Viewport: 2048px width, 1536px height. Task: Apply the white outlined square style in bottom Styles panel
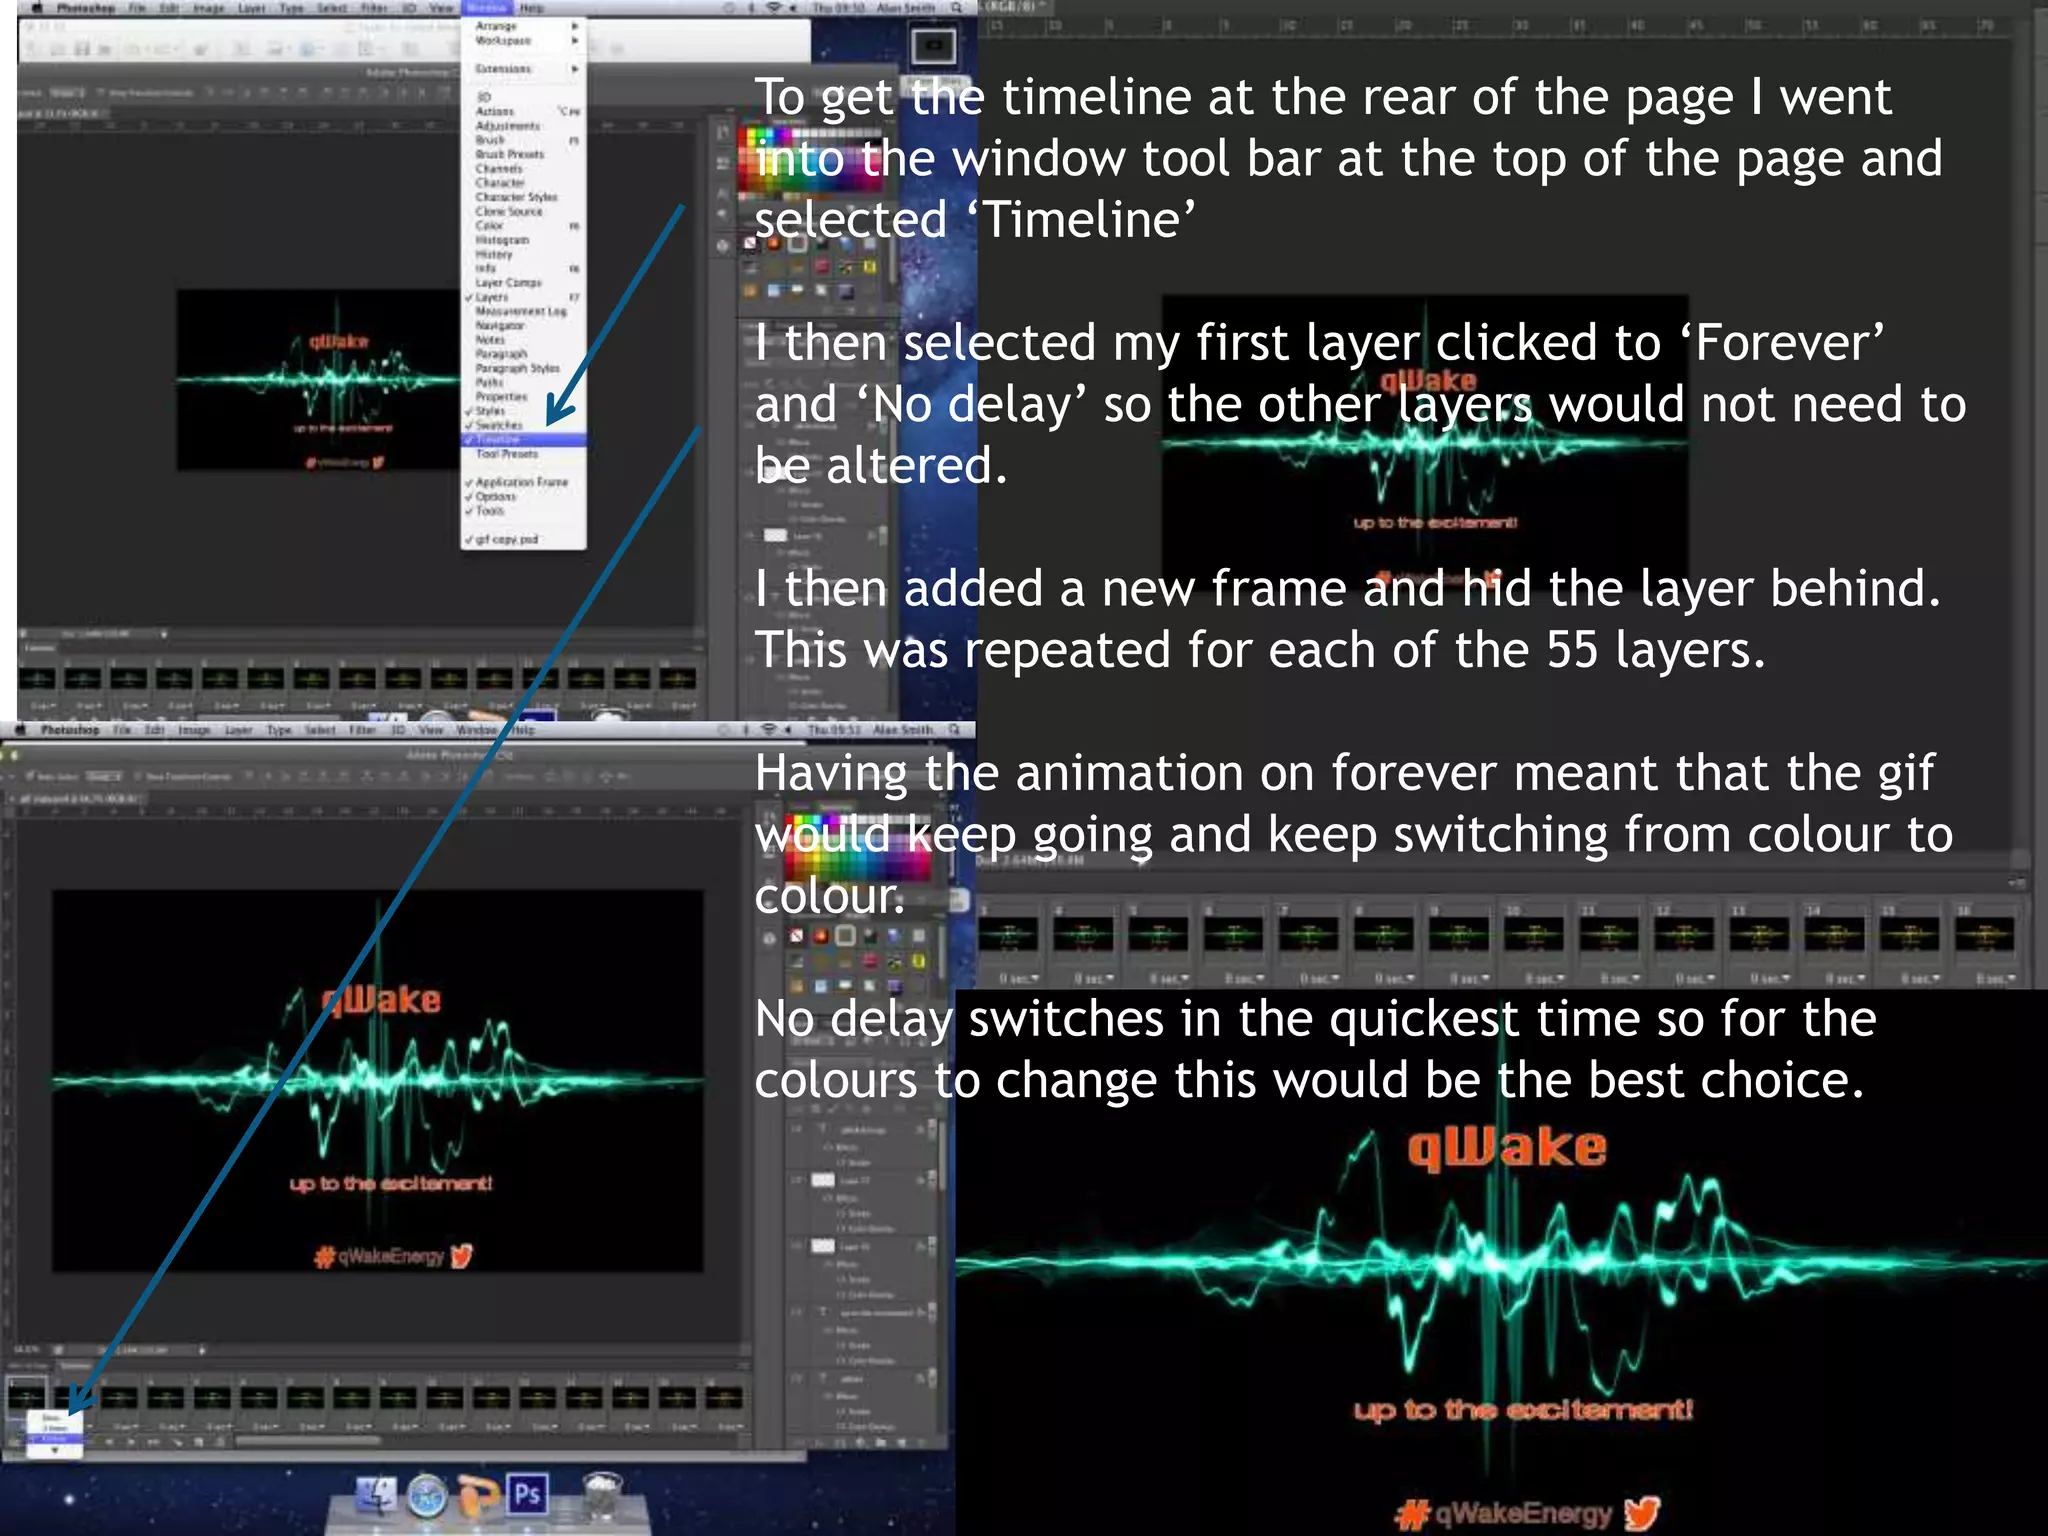pyautogui.click(x=845, y=936)
